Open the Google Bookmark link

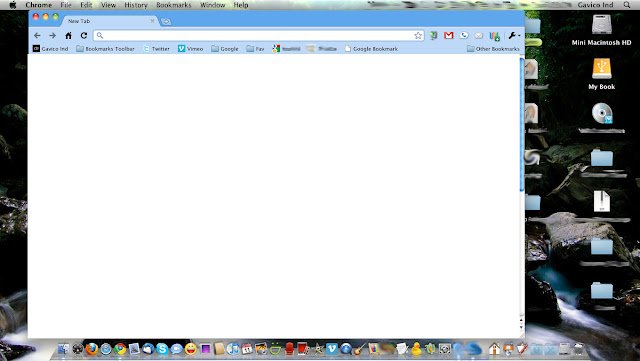point(371,49)
